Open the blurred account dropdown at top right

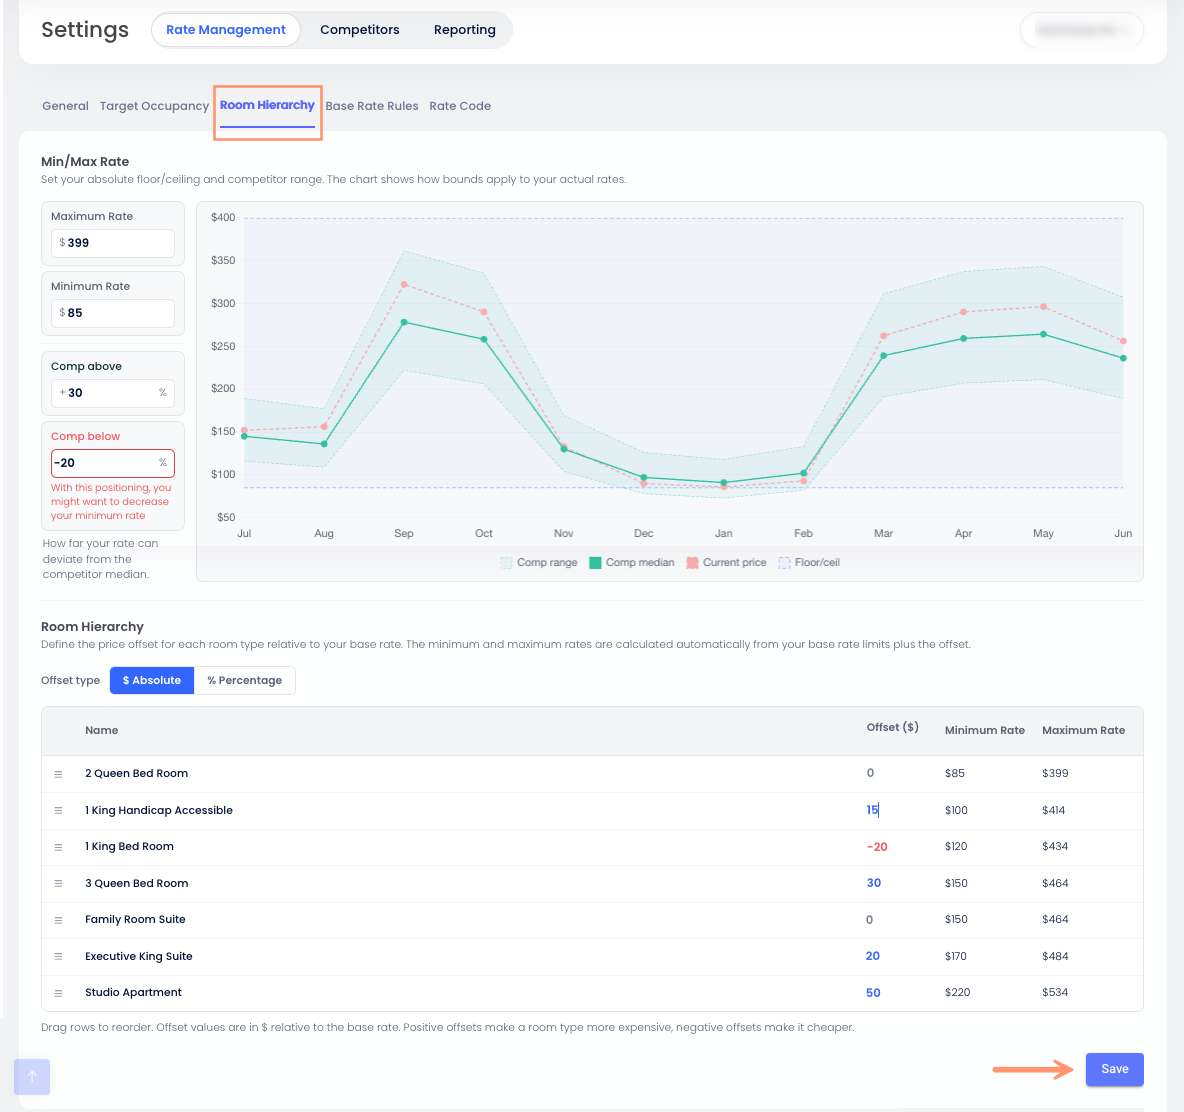(x=1081, y=30)
